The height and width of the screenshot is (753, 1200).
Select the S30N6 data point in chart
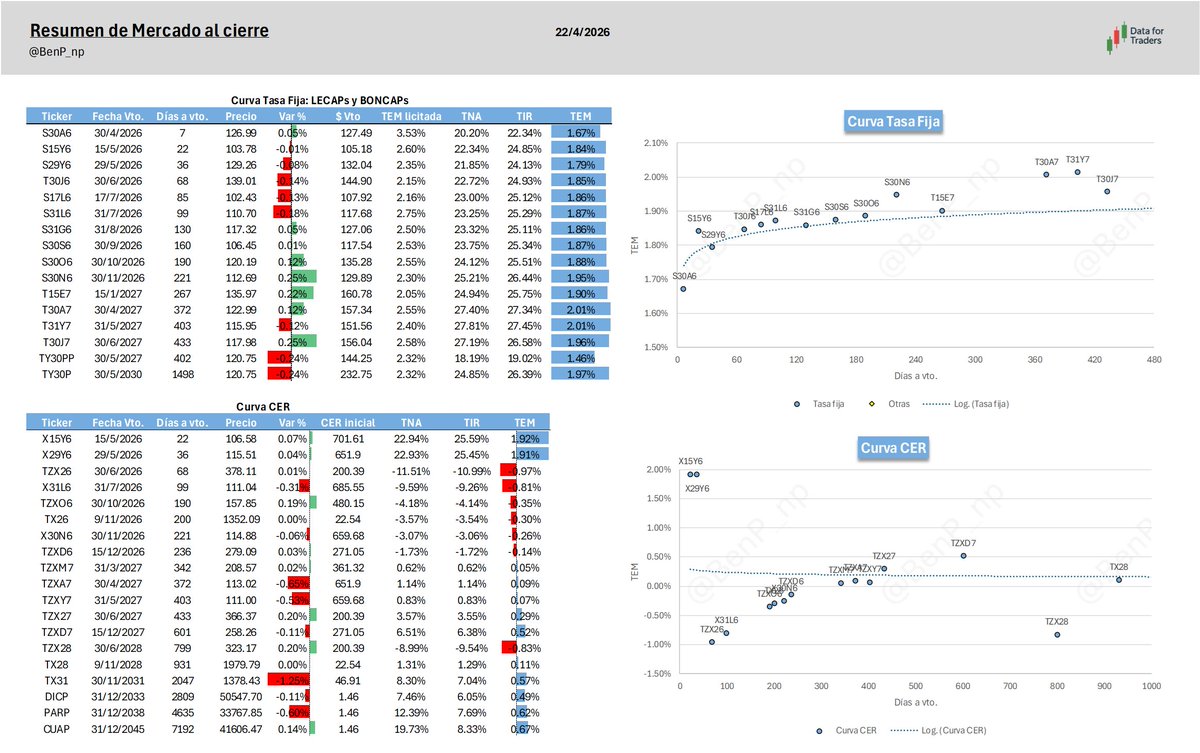[896, 194]
